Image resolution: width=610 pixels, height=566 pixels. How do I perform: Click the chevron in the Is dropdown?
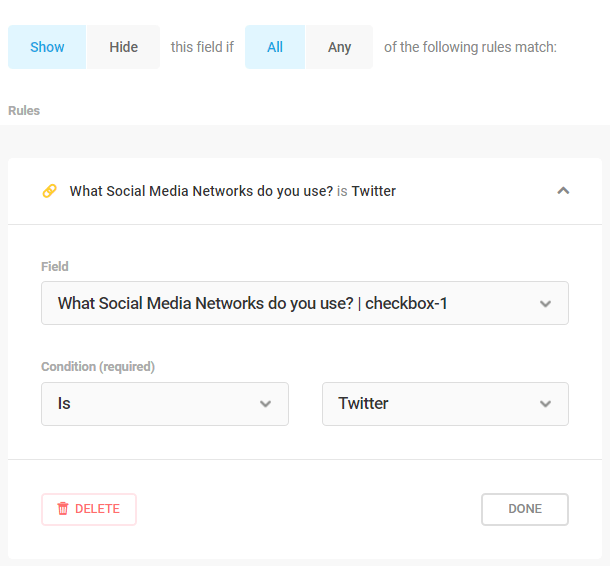266,404
